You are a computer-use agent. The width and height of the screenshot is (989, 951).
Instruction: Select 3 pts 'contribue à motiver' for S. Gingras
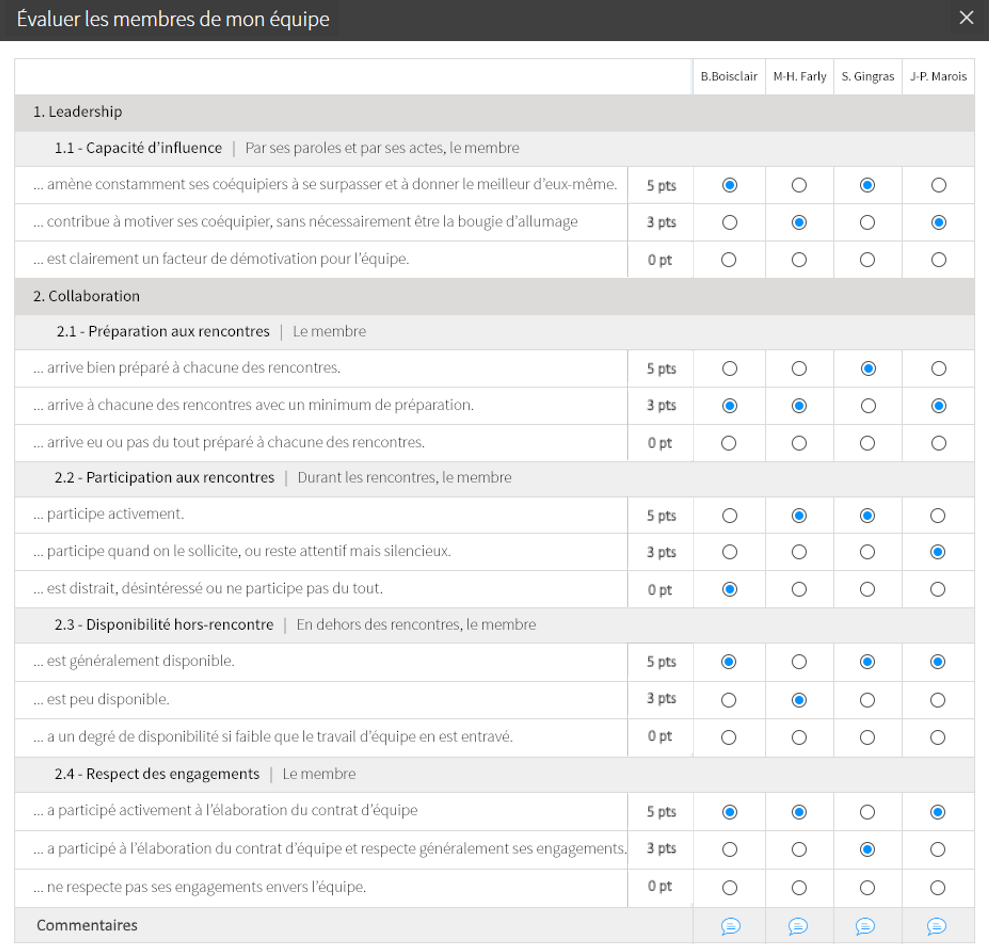[x=867, y=222]
